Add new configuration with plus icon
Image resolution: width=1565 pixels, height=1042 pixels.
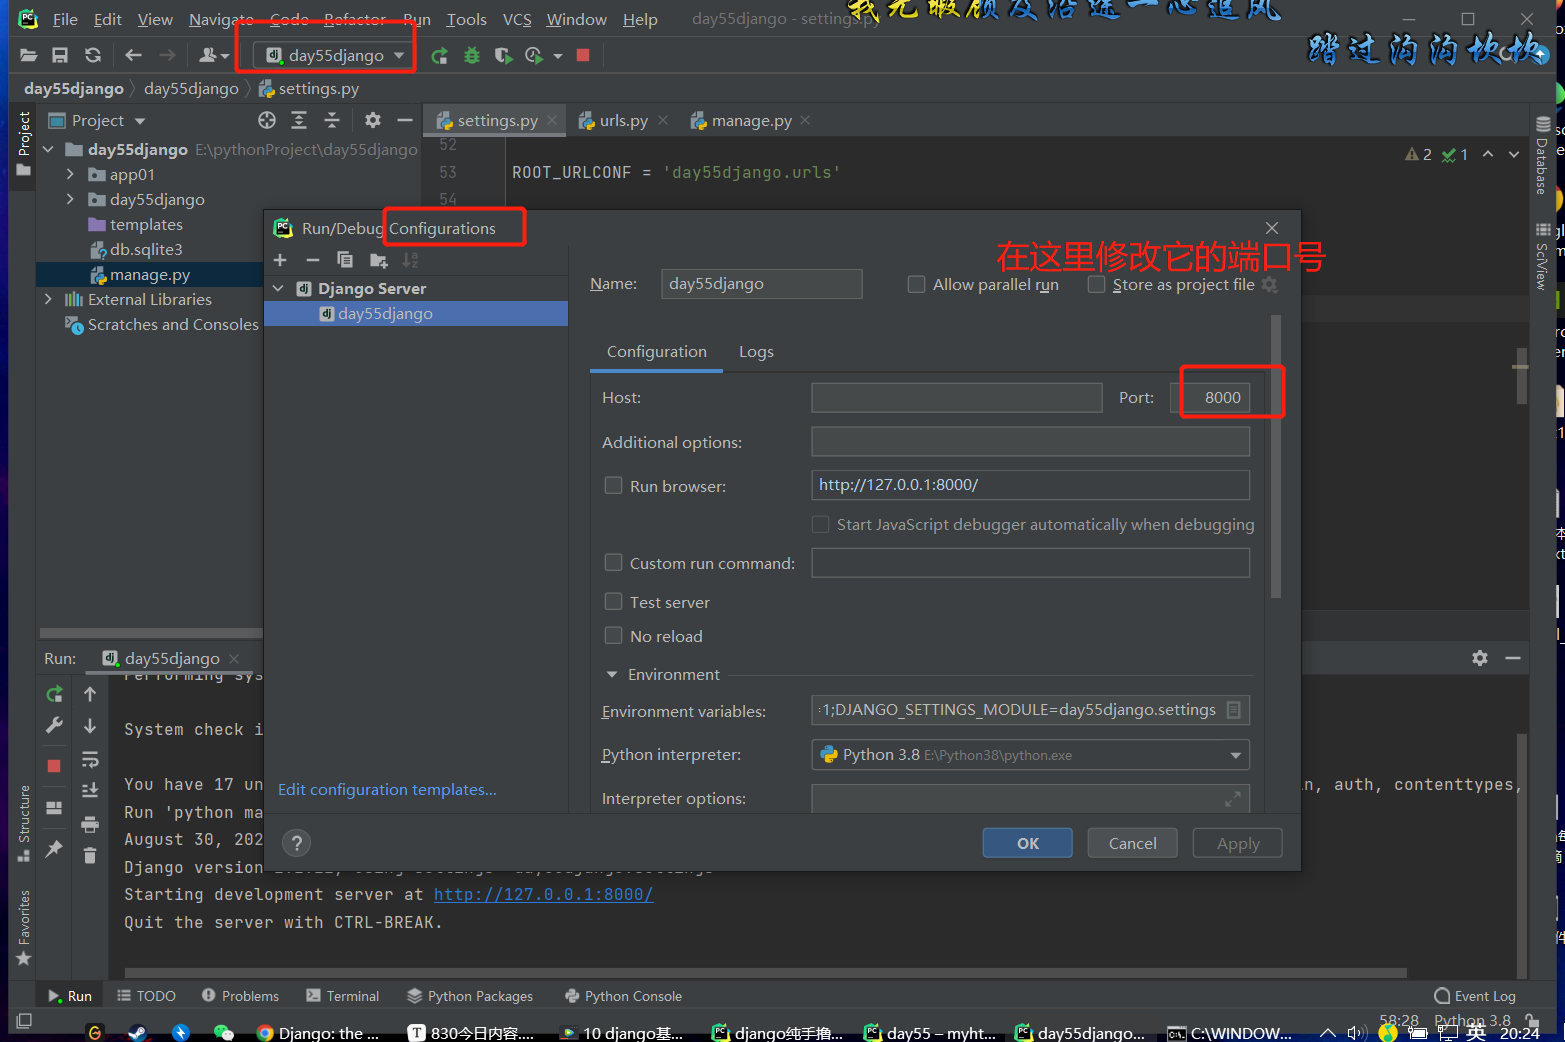click(x=280, y=260)
